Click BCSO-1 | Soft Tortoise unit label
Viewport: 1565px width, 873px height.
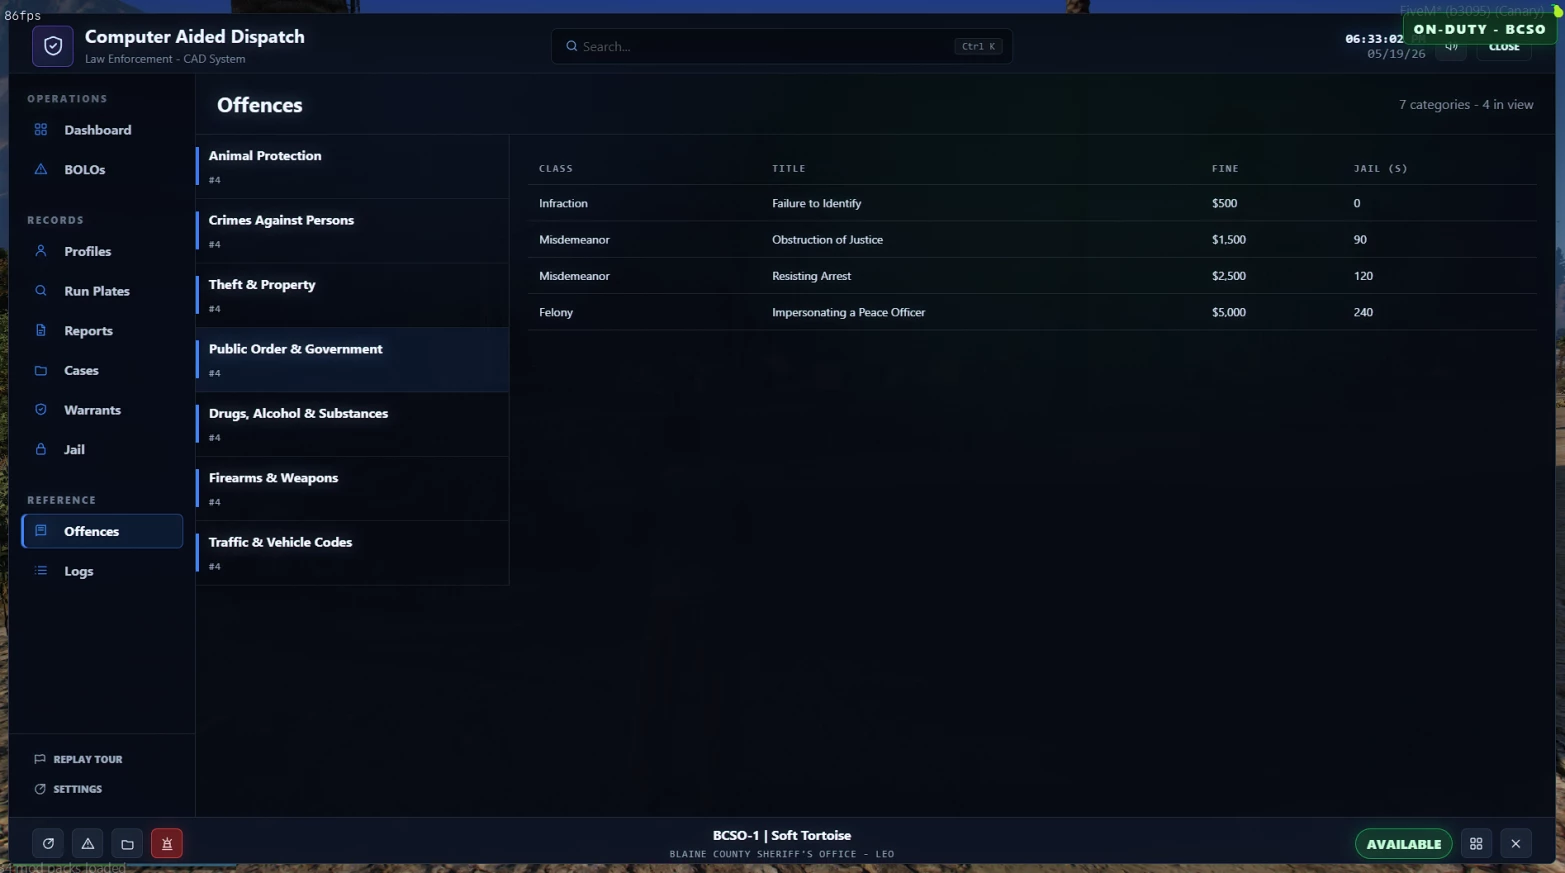coord(782,835)
